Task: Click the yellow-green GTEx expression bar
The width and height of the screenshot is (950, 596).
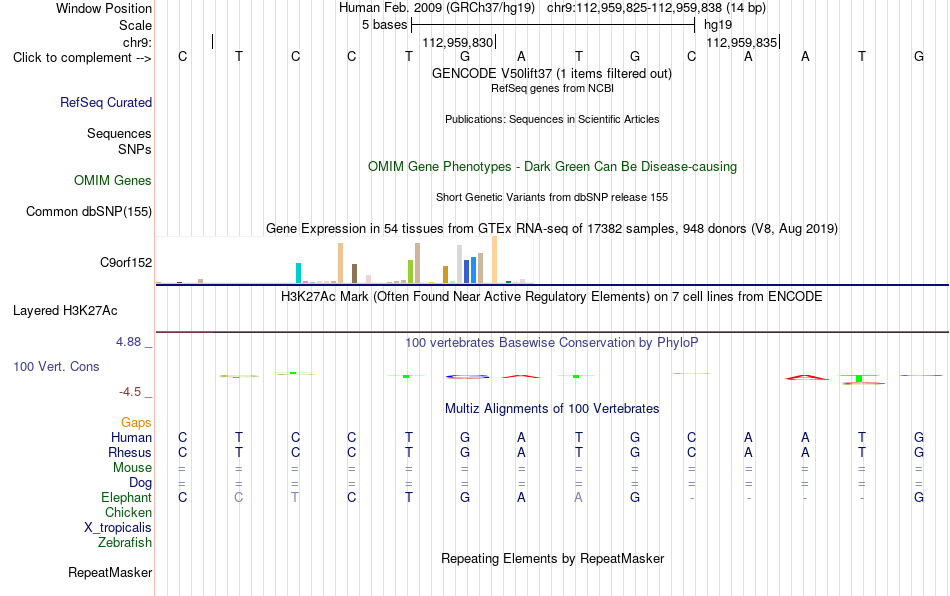Action: pyautogui.click(x=410, y=271)
